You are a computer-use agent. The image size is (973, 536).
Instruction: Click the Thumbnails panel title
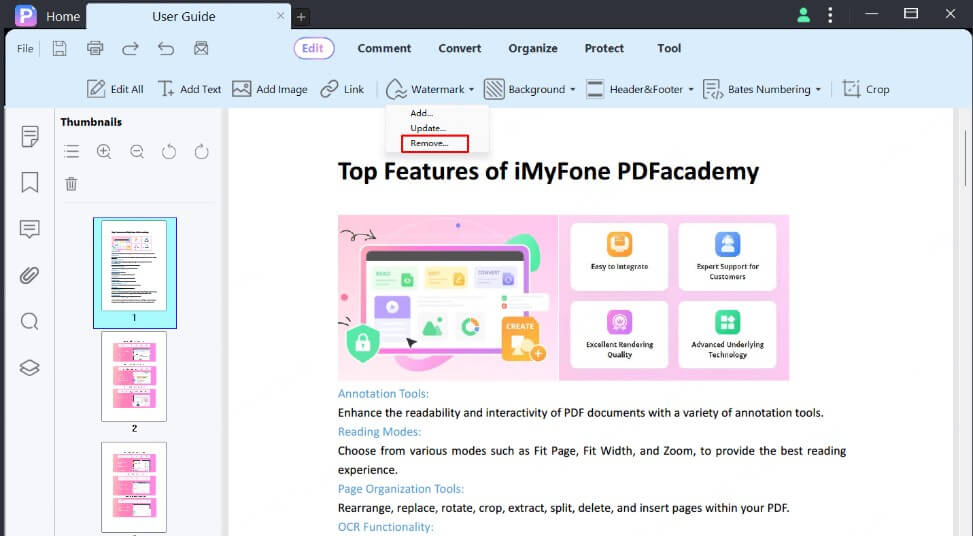click(91, 122)
